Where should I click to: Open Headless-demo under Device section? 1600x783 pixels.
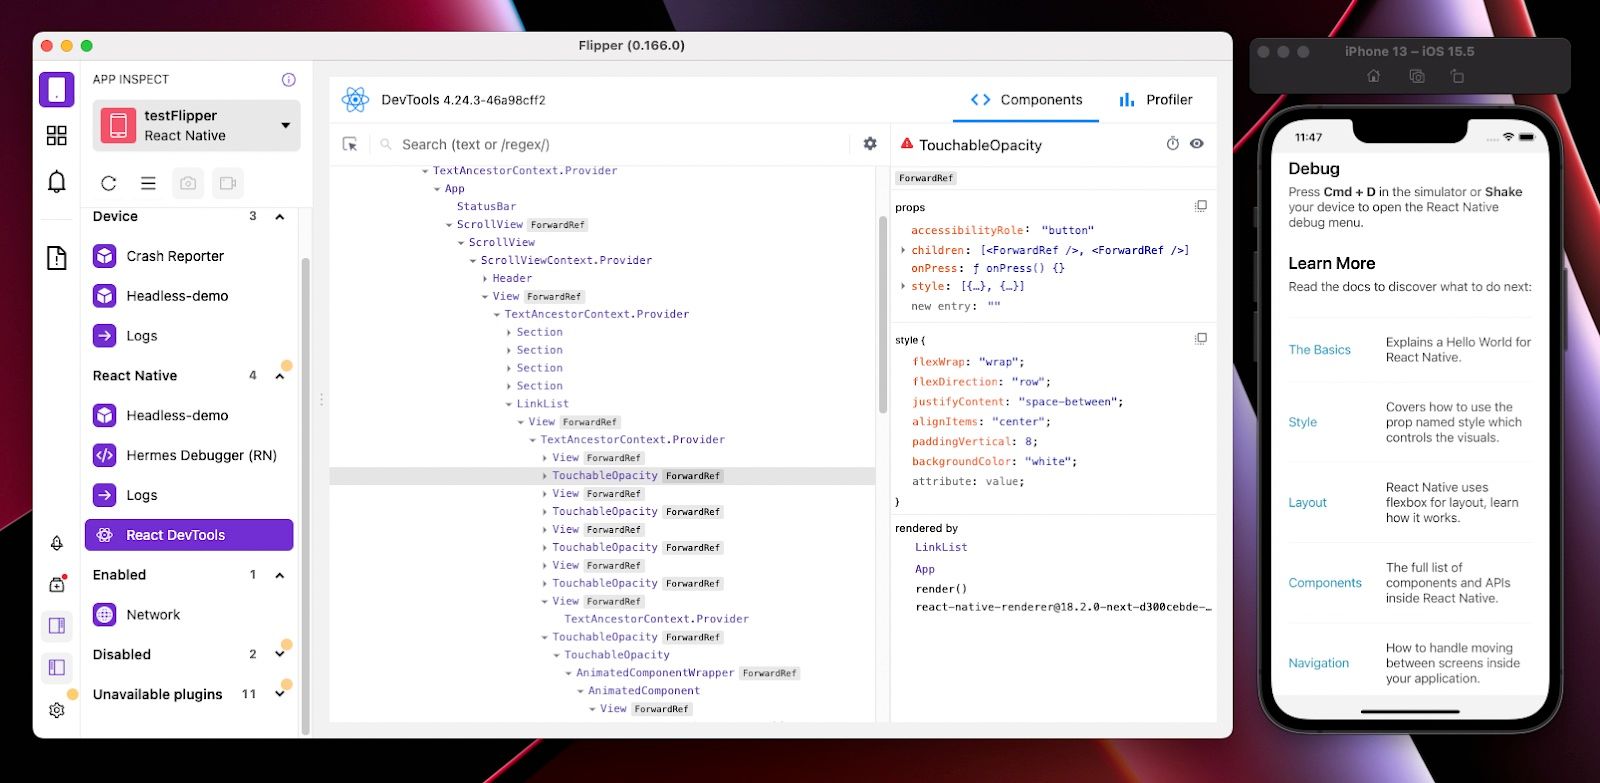point(189,296)
